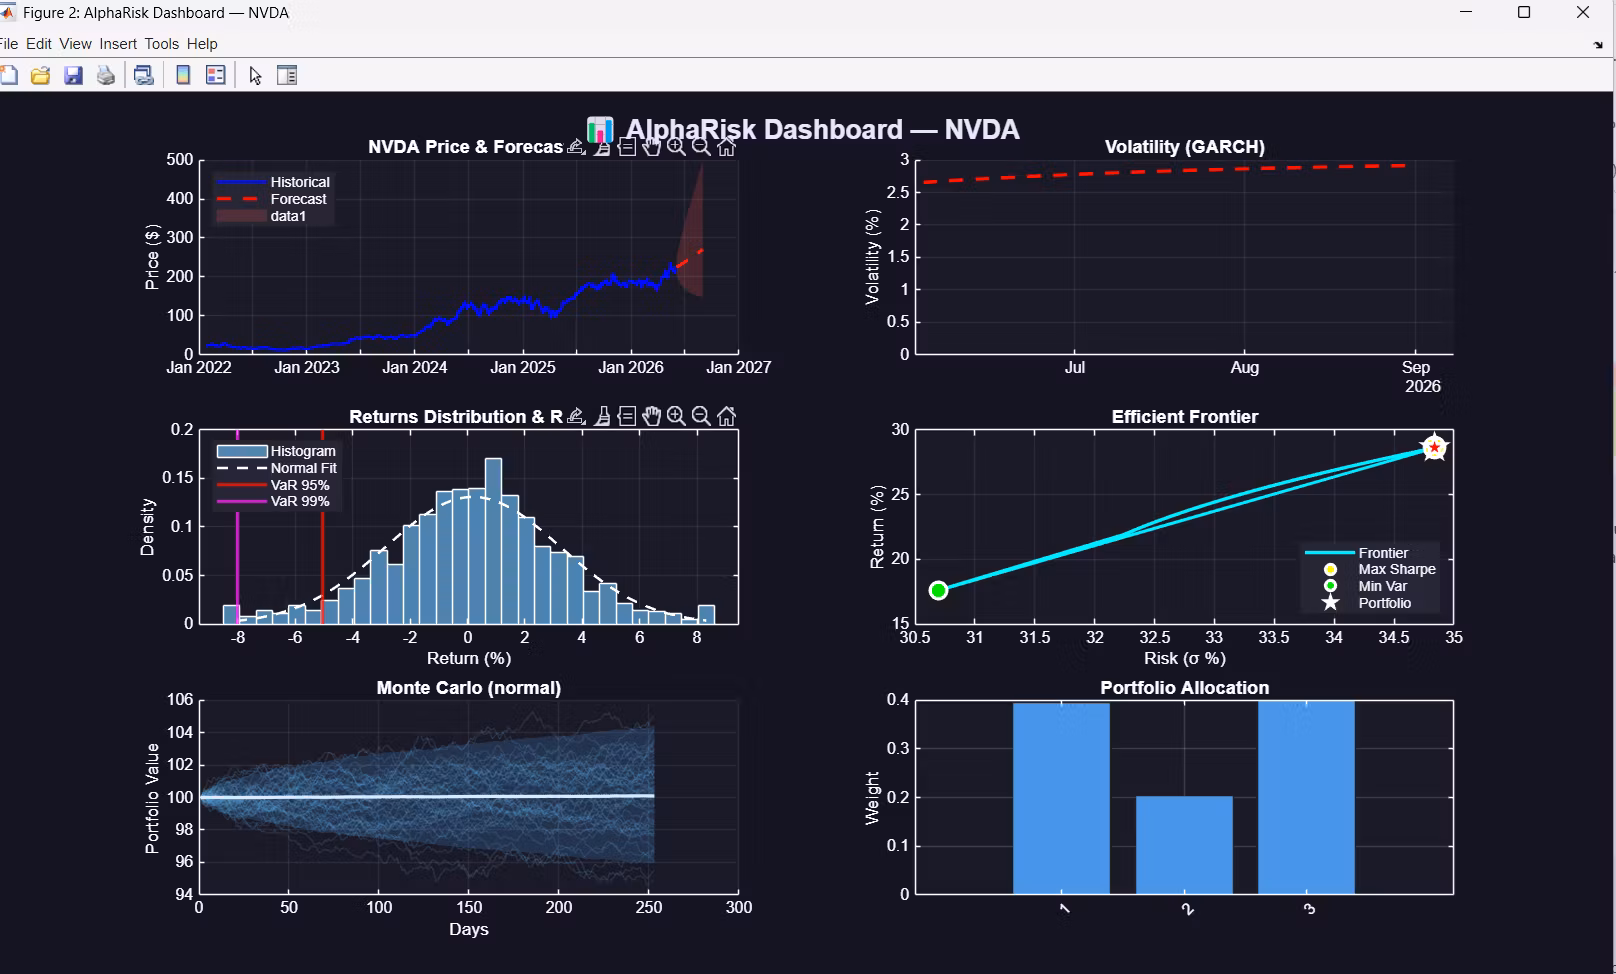Click the star Portfolio marker on frontier
Viewport: 1616px width, 974px height.
(1435, 448)
